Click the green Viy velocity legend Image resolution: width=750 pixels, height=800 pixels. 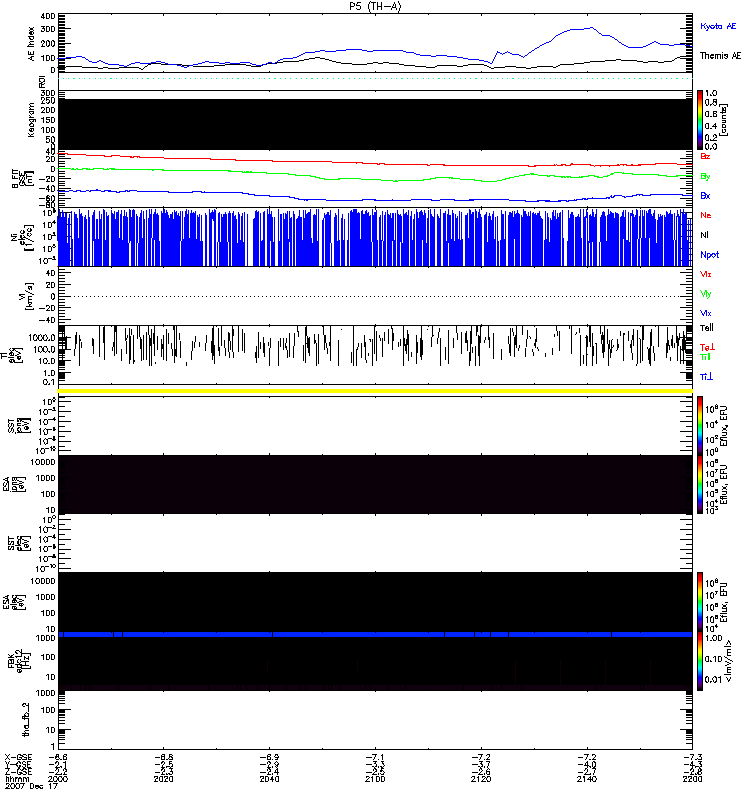[x=705, y=293]
